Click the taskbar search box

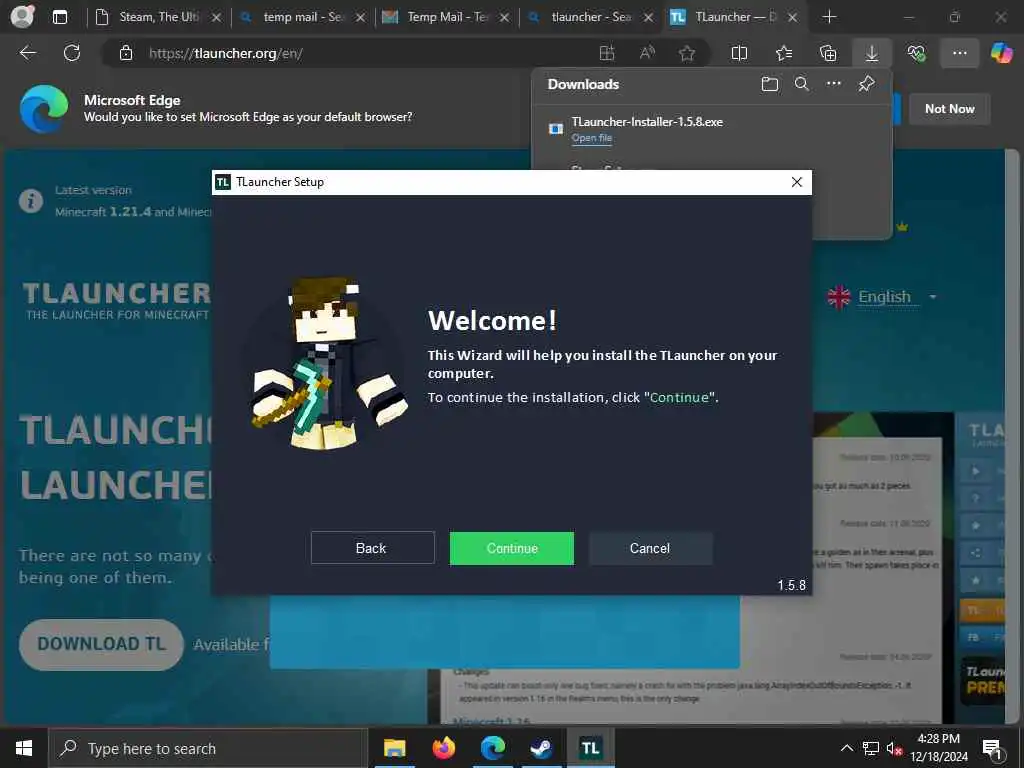pyautogui.click(x=208, y=748)
